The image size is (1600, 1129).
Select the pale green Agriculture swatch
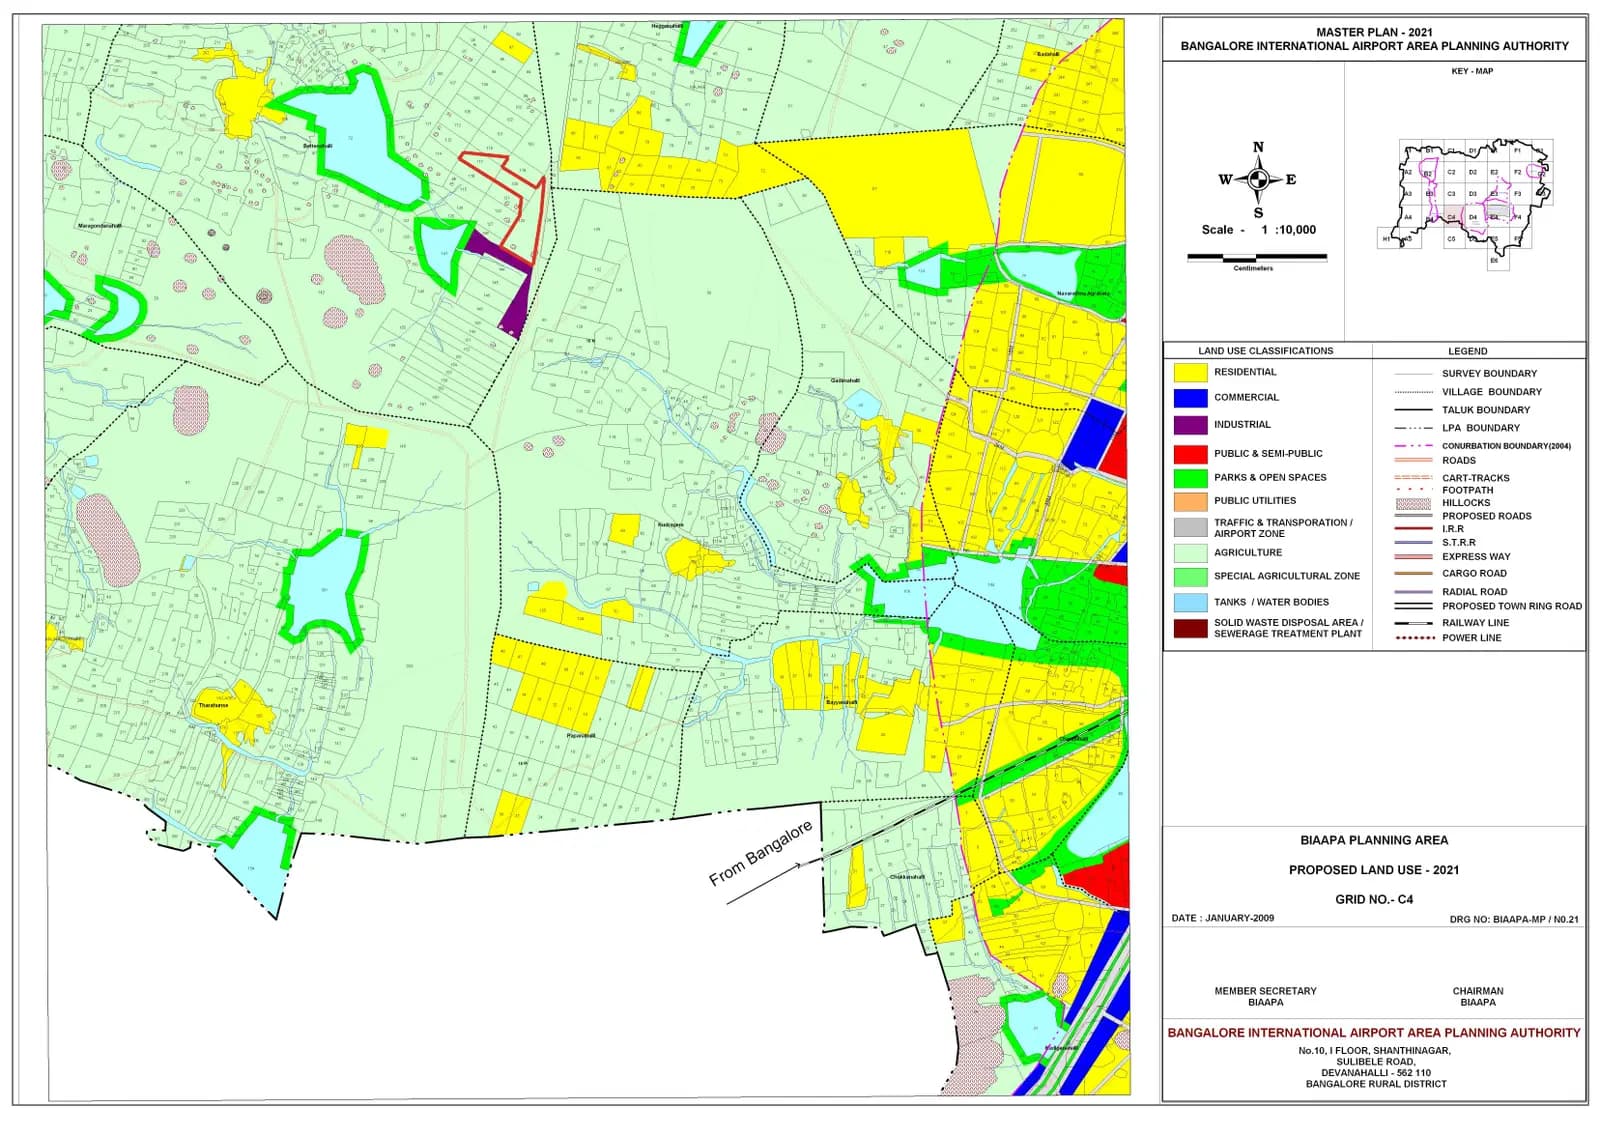pyautogui.click(x=1190, y=552)
